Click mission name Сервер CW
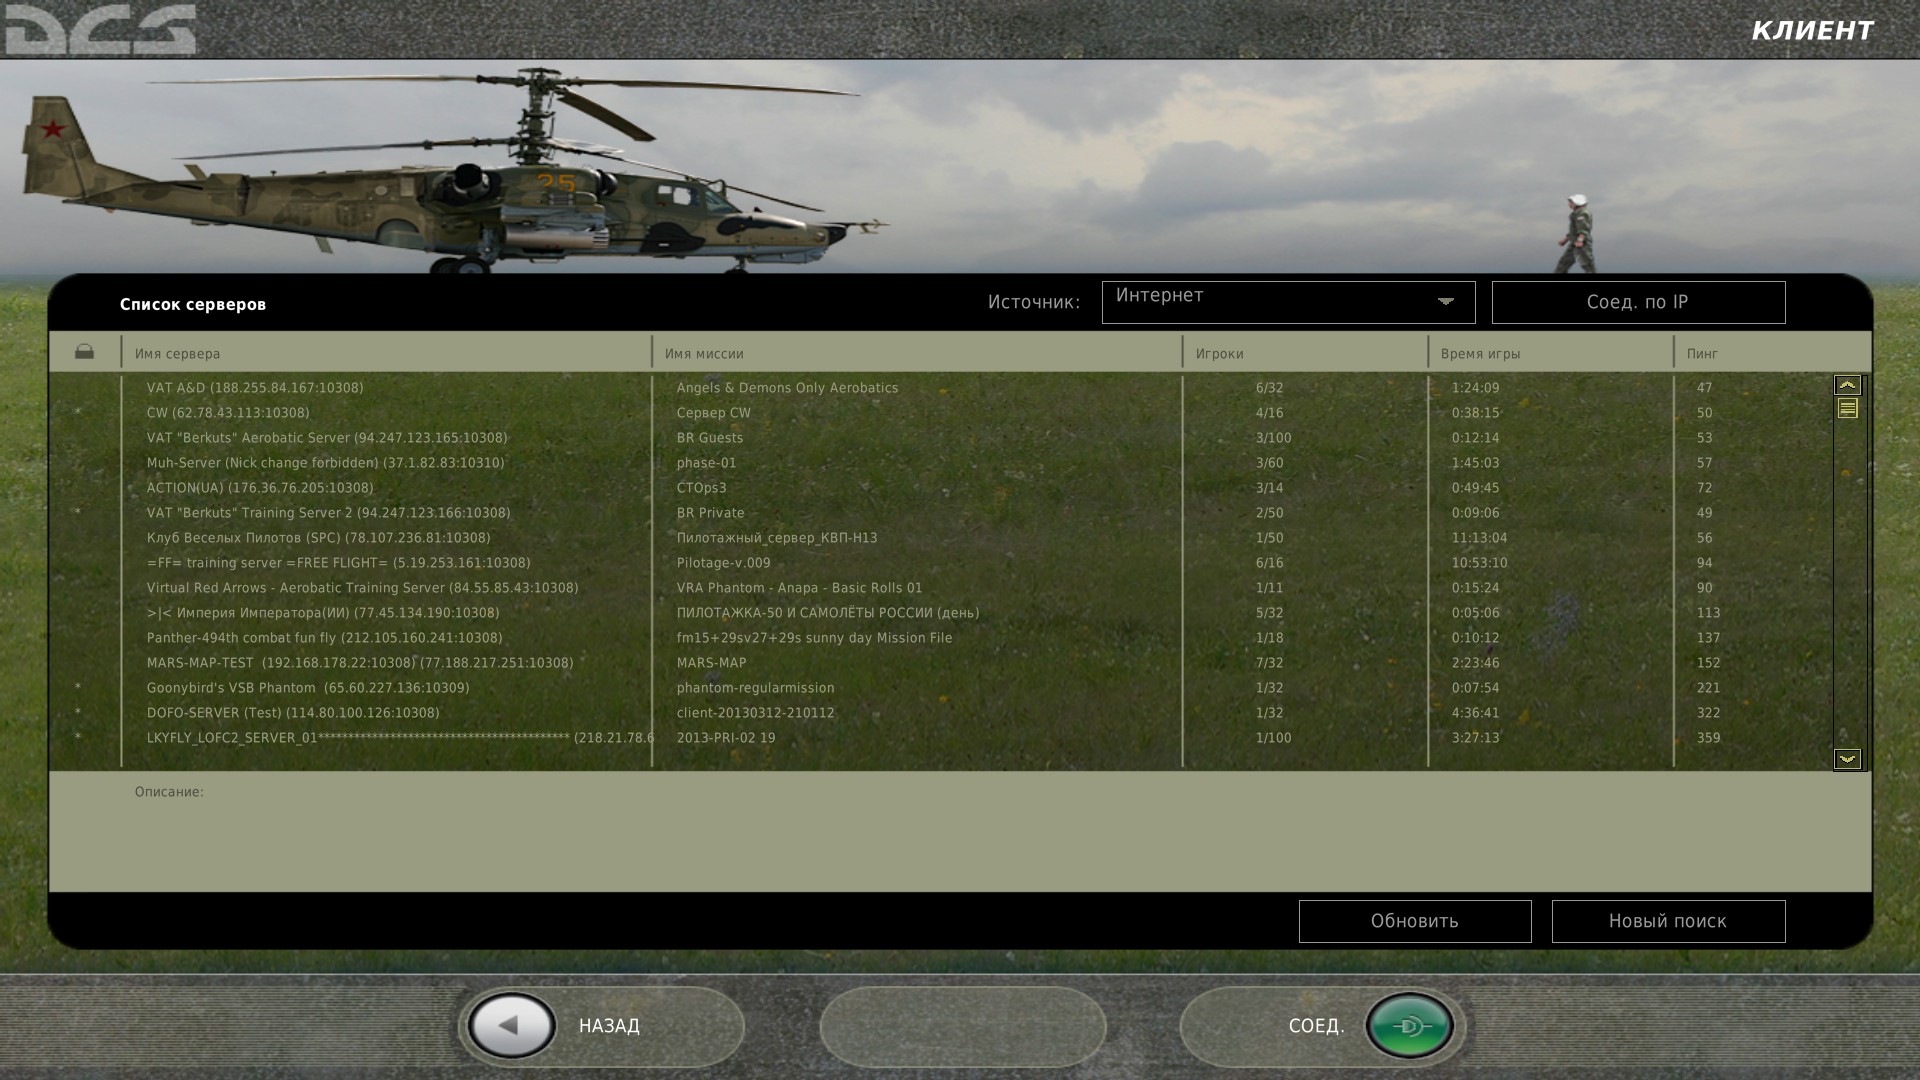Screen dimensions: 1920x1080 tap(713, 413)
